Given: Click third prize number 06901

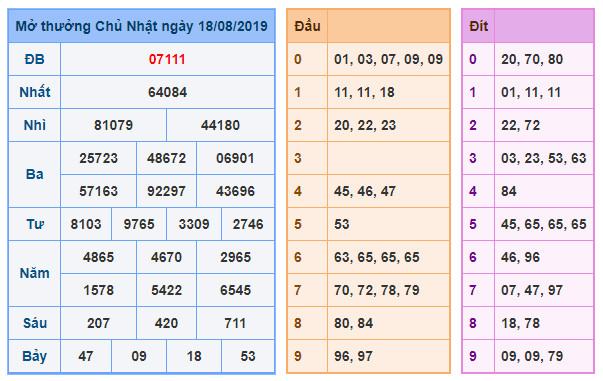Looking at the screenshot, I should click(x=235, y=158).
